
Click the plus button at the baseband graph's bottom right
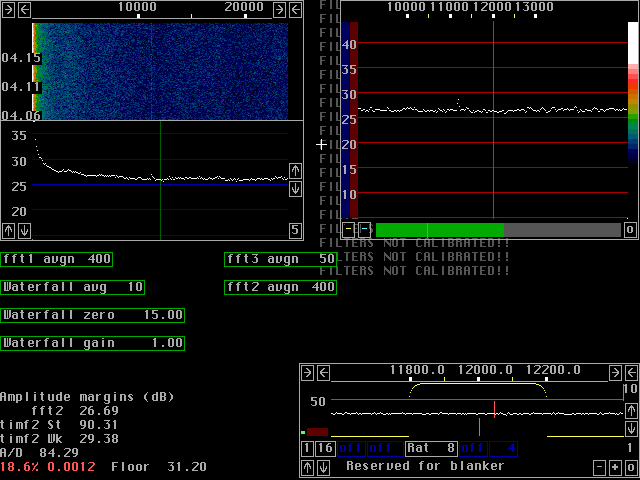[x=615, y=467]
